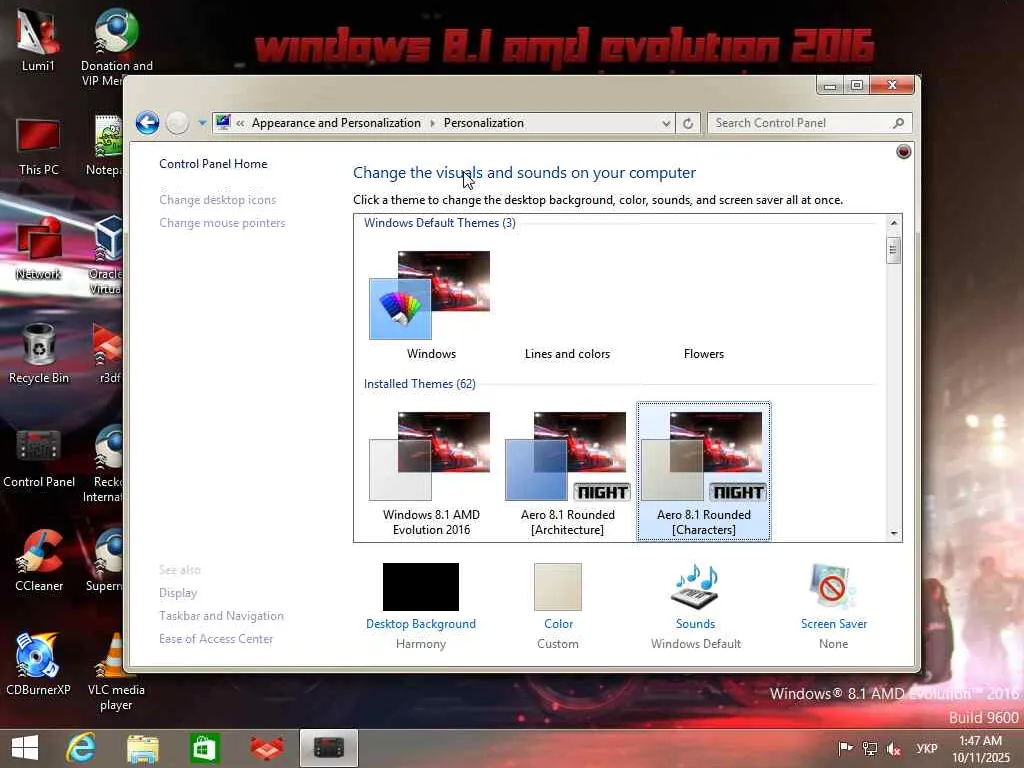
Task: Apply Windows 8.1 AMD Evolution 2016 theme
Action: click(431, 472)
